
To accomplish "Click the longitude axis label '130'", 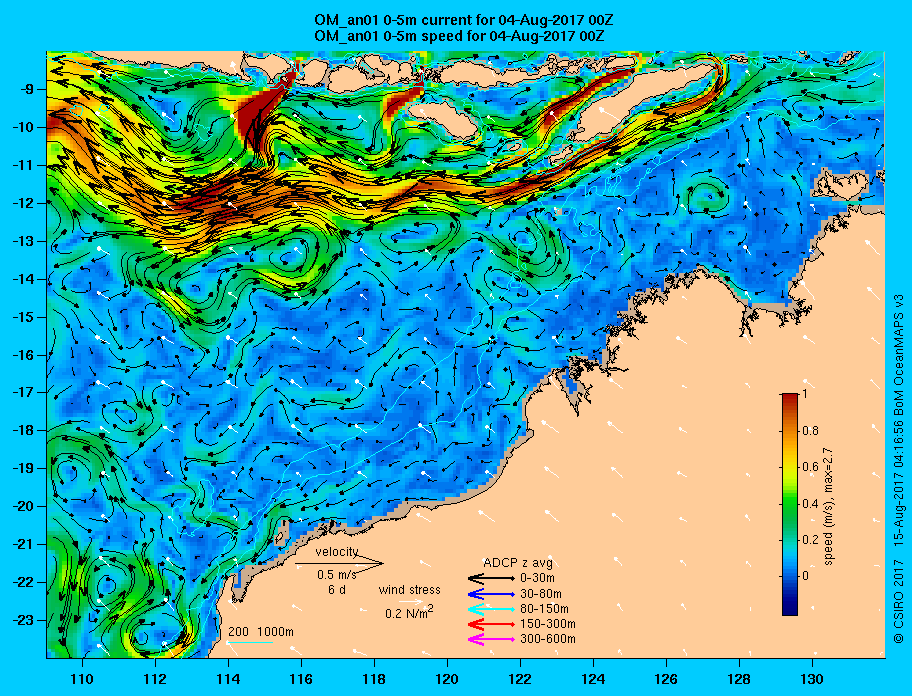I will point(812,679).
